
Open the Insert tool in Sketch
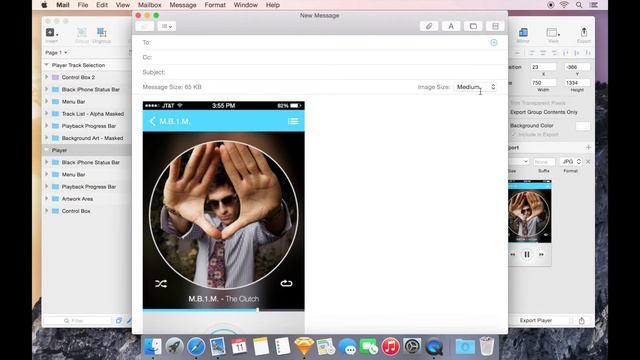(x=52, y=34)
